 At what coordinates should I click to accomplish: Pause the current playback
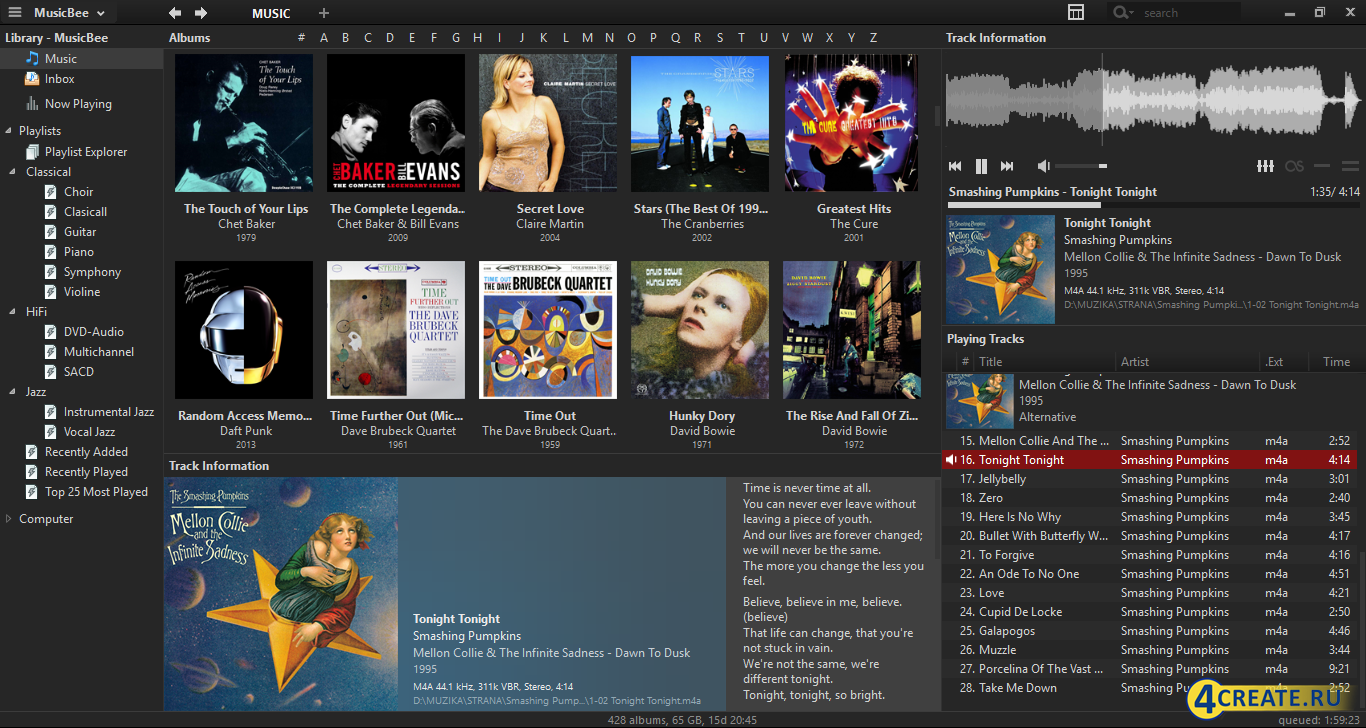coord(981,166)
